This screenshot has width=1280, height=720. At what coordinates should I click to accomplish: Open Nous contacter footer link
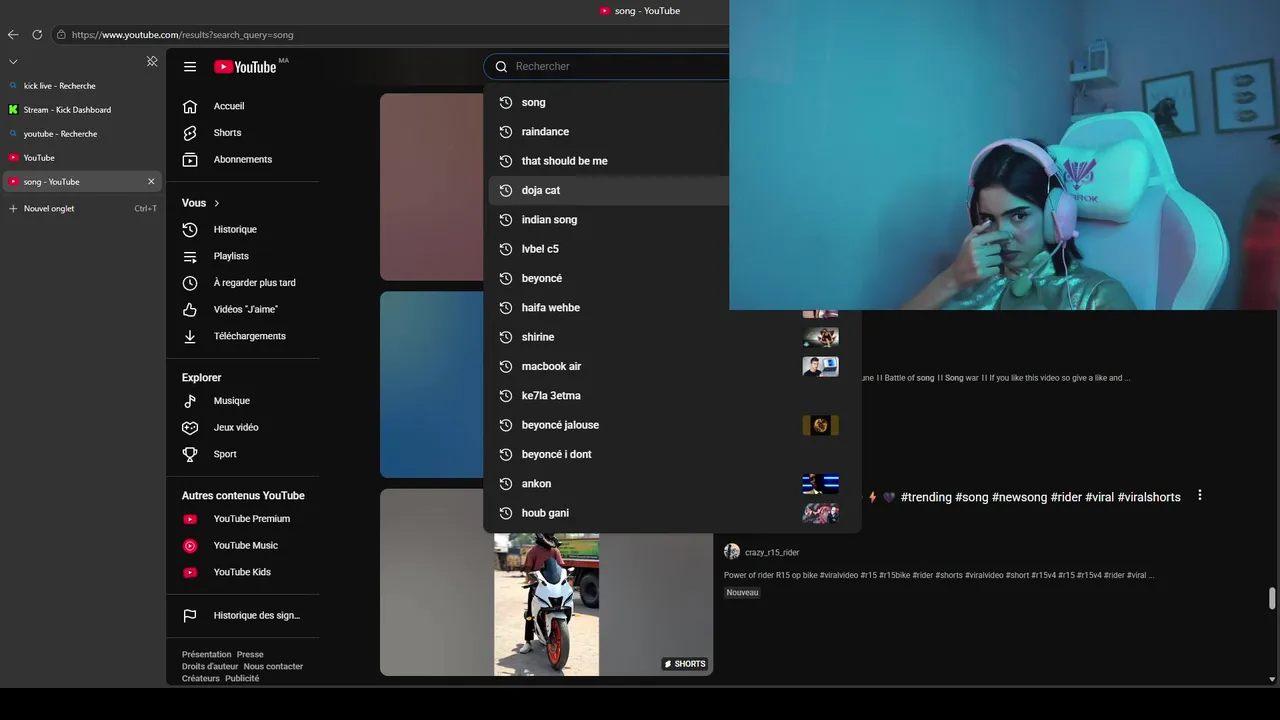[x=273, y=667]
